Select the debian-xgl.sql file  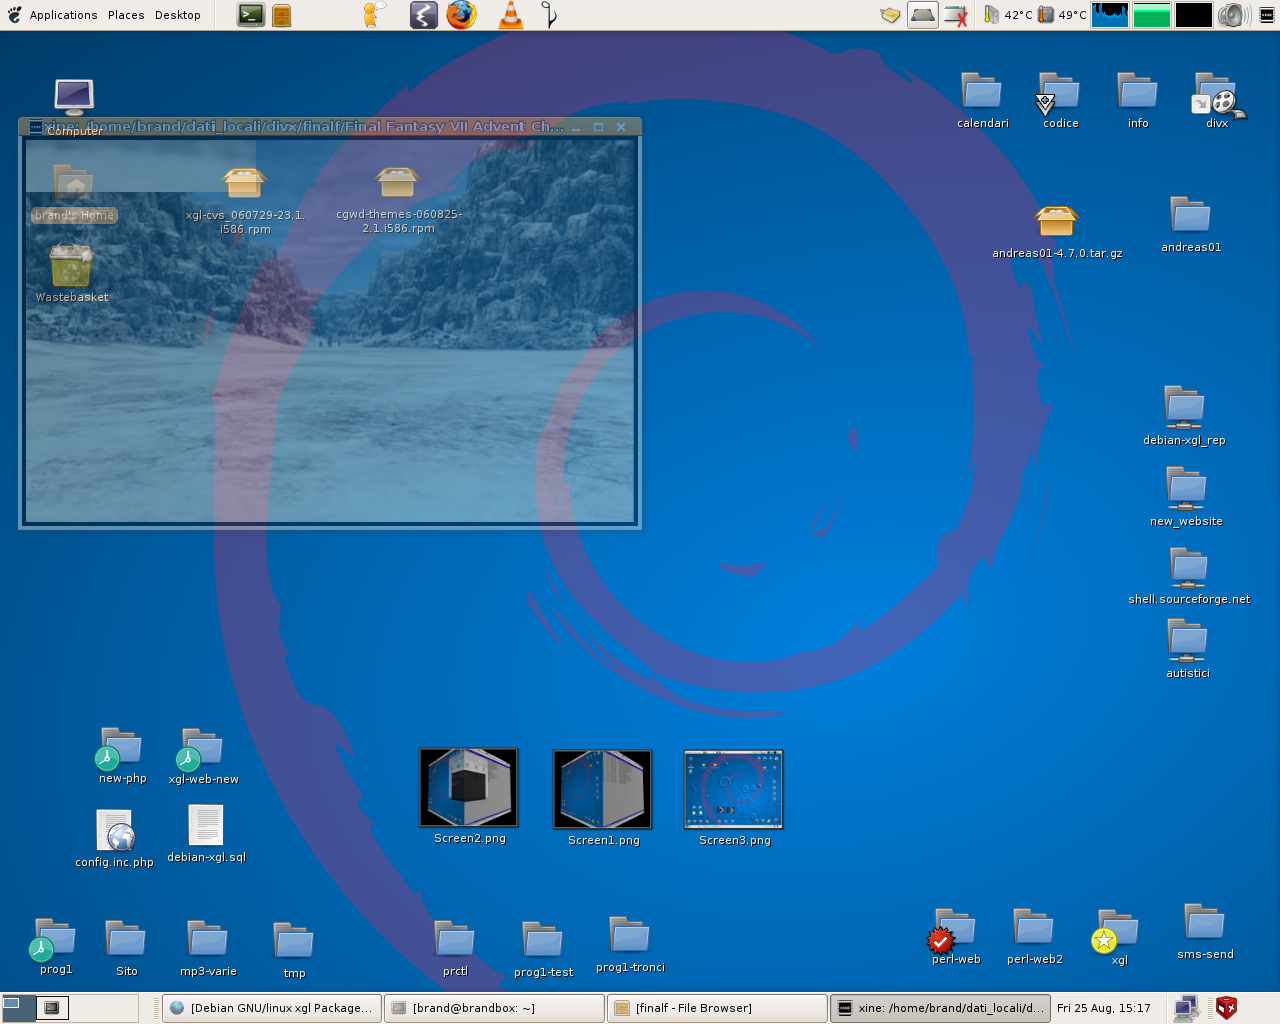click(x=206, y=834)
